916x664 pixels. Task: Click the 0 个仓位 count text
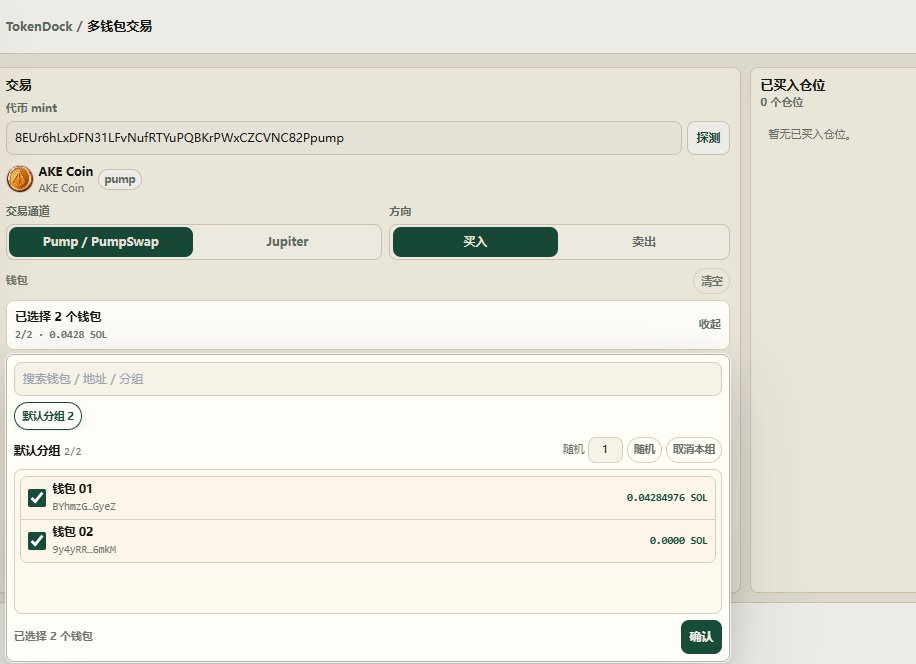pyautogui.click(x=782, y=102)
